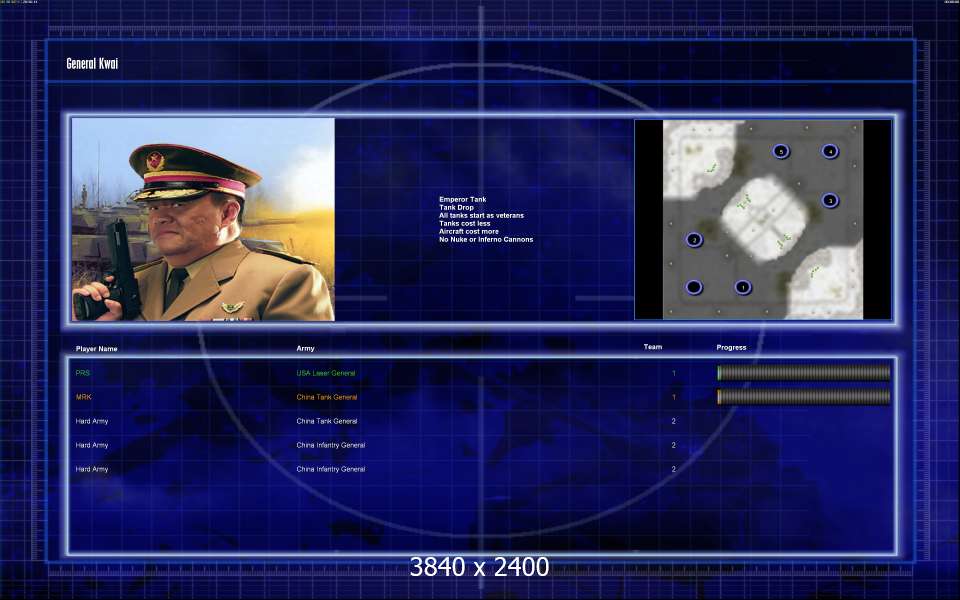Viewport: 960px width, 600px height.
Task: Select player name 'MRK'
Action: click(x=84, y=397)
